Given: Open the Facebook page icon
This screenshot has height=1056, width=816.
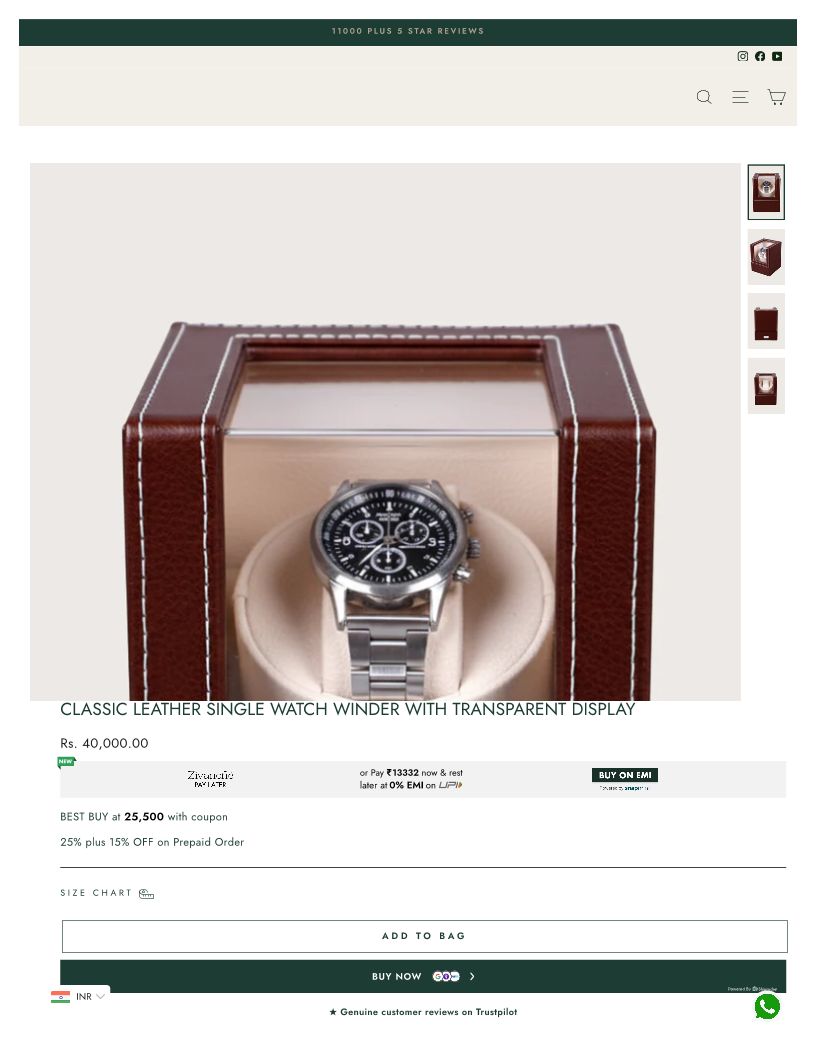Looking at the screenshot, I should coord(759,56).
